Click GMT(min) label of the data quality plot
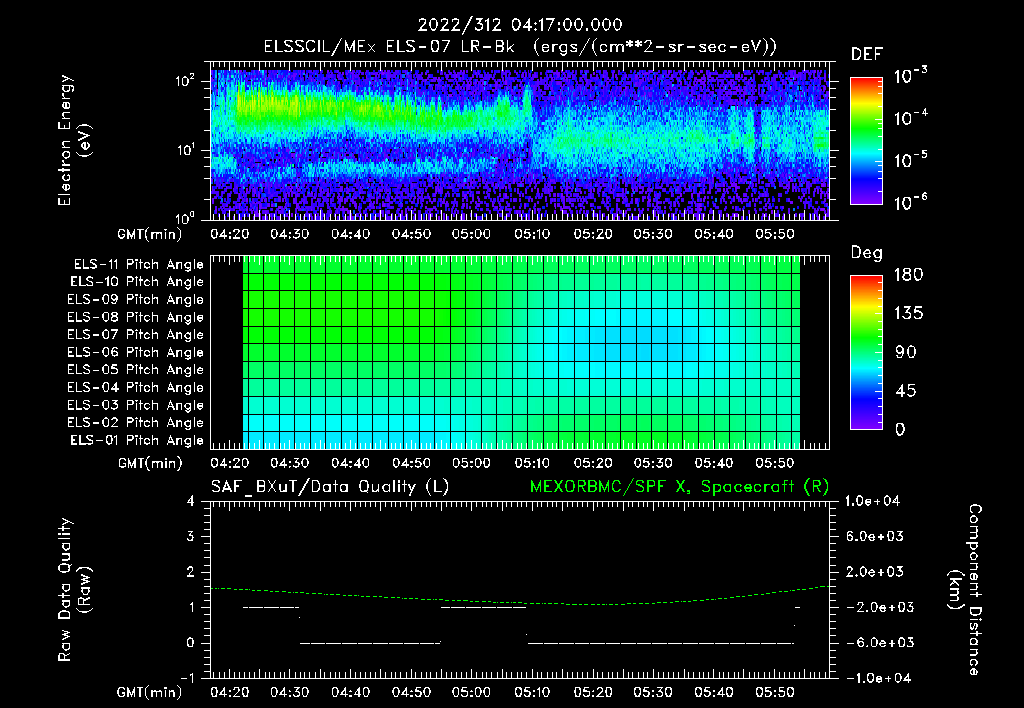The height and width of the screenshot is (708, 1024). pos(150,692)
